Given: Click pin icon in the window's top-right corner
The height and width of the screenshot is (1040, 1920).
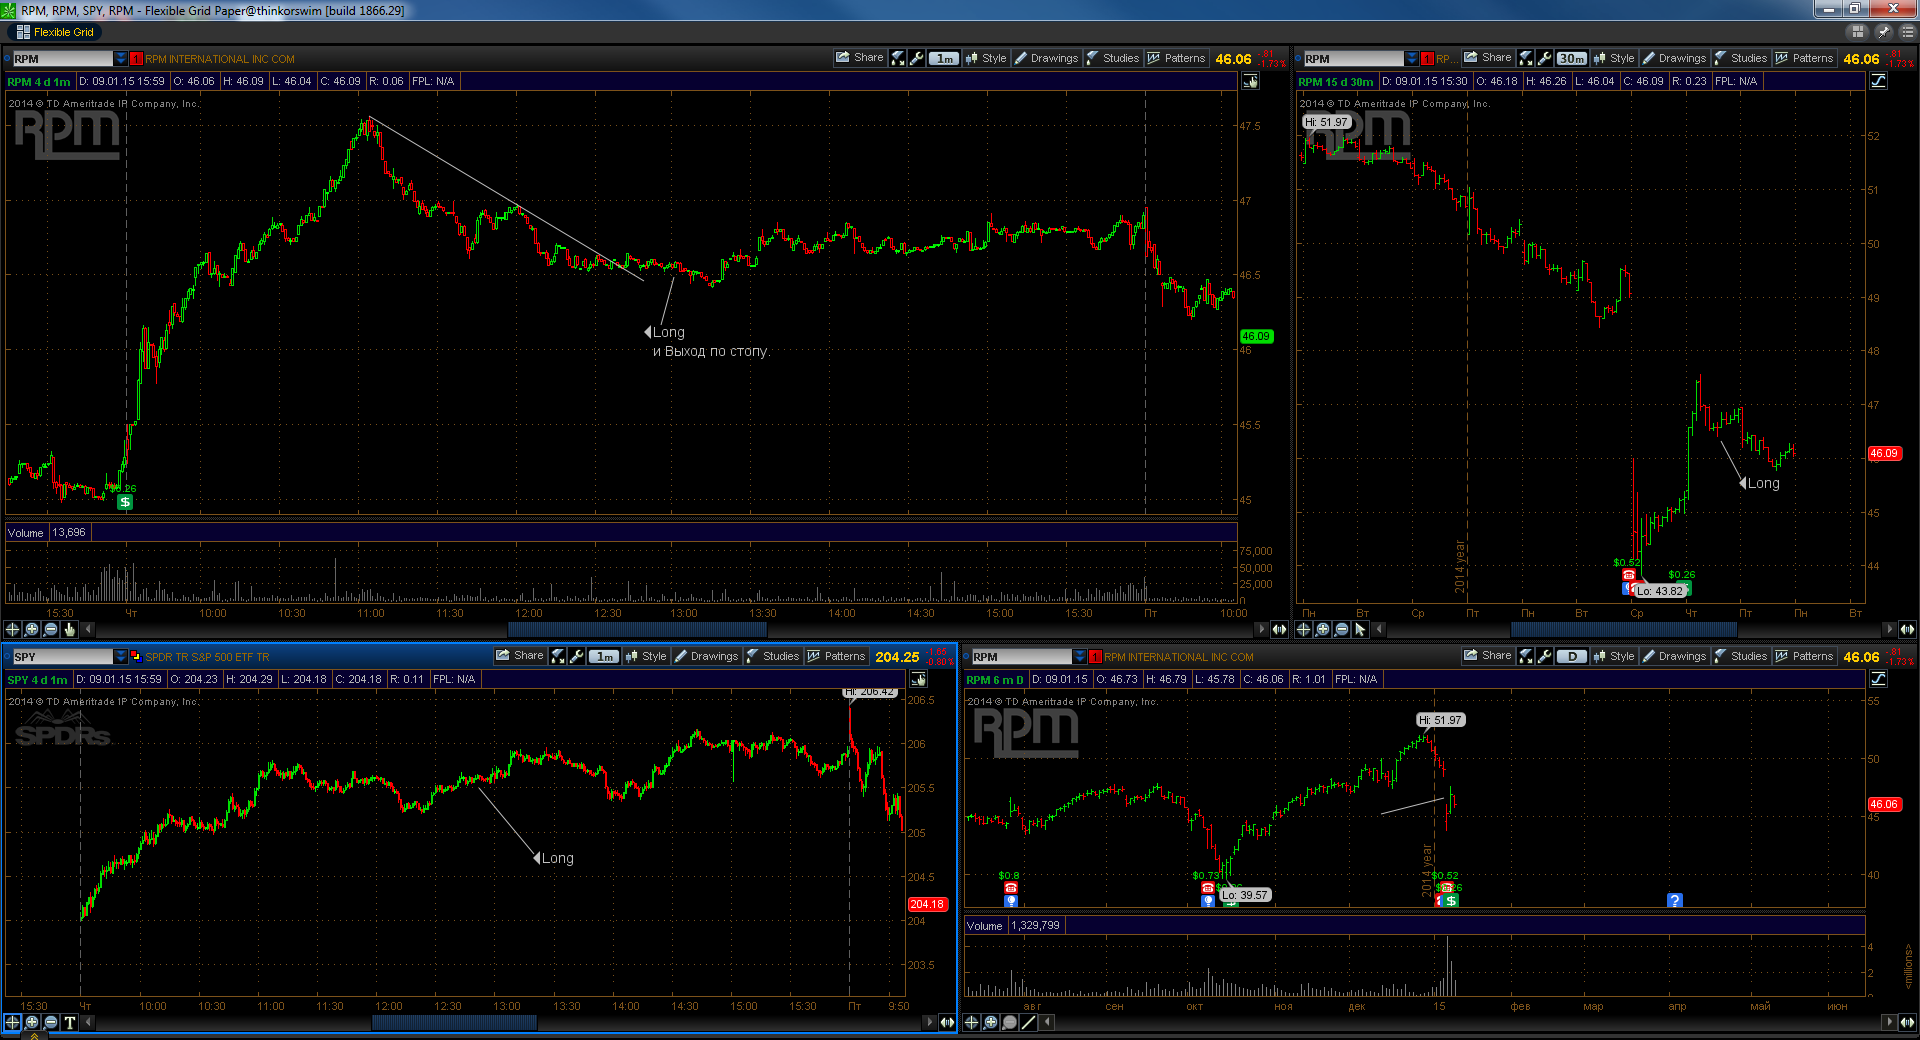Looking at the screenshot, I should [1883, 32].
